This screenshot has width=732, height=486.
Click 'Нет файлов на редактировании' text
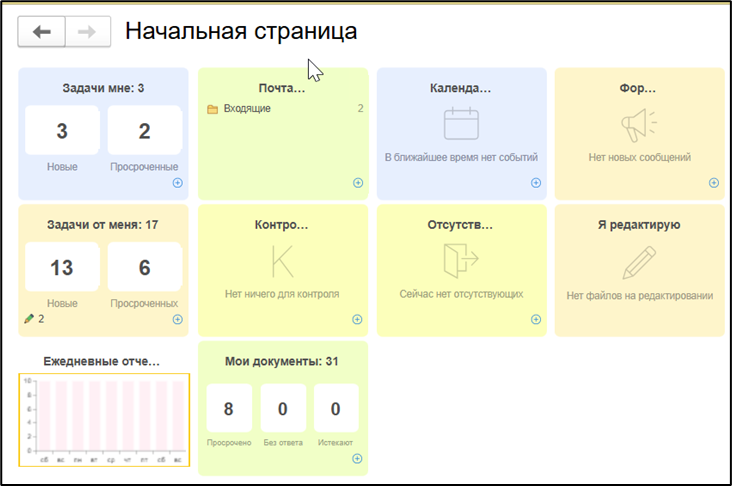coord(640,296)
